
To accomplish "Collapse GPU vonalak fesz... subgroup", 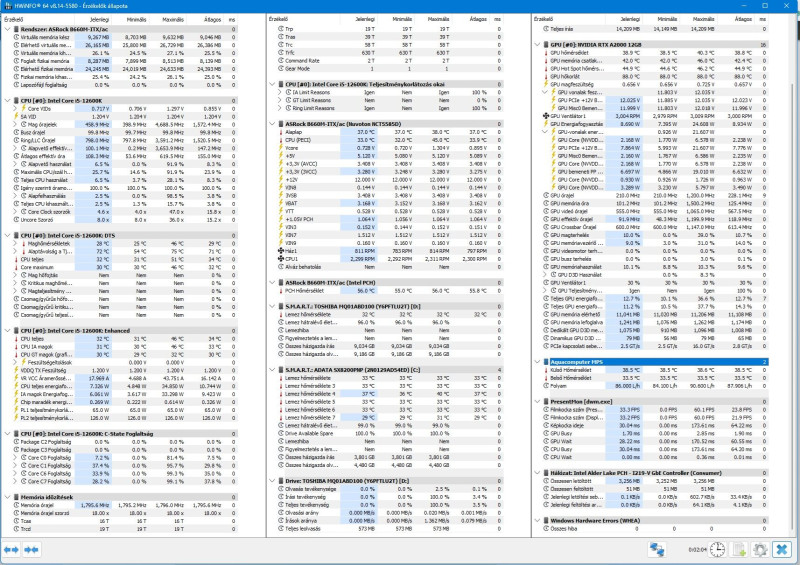I will click(545, 92).
